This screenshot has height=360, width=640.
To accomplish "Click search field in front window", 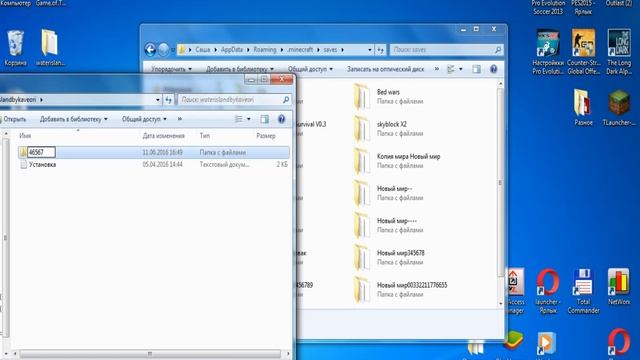I will [235, 100].
